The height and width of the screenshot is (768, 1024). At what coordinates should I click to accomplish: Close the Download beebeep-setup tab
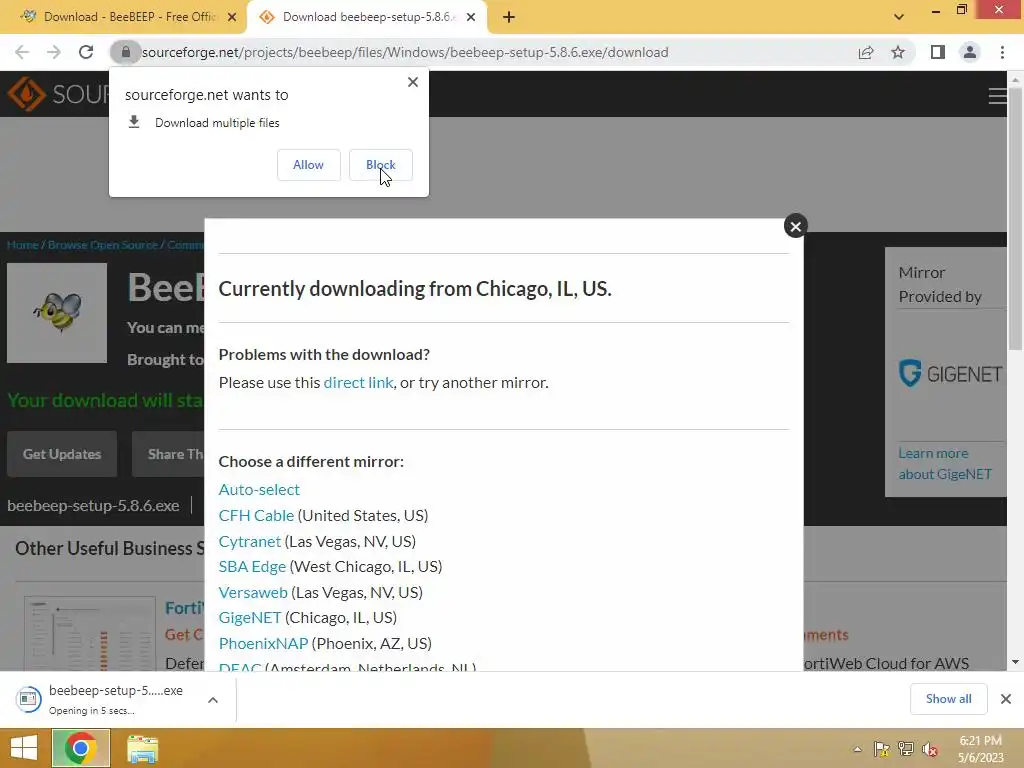[x=471, y=17]
